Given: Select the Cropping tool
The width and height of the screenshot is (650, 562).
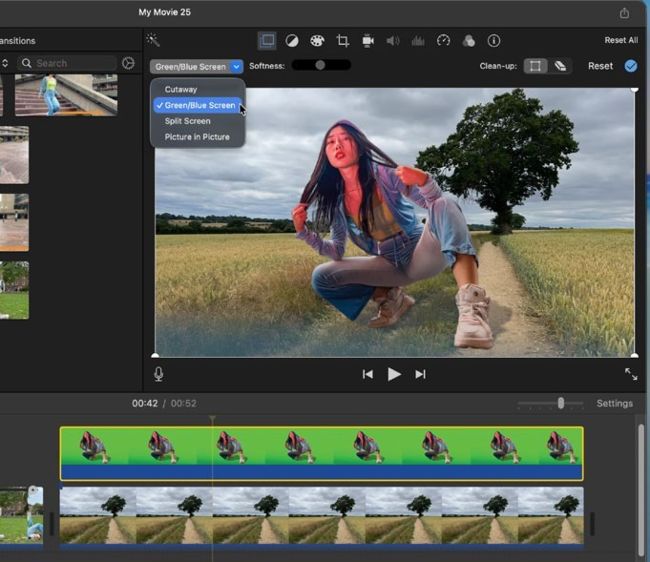Looking at the screenshot, I should point(343,41).
